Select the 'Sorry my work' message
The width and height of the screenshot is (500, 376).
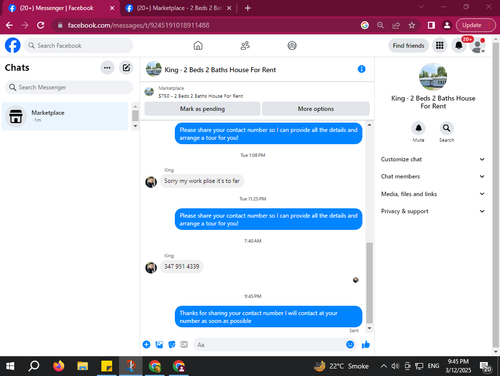202,181
